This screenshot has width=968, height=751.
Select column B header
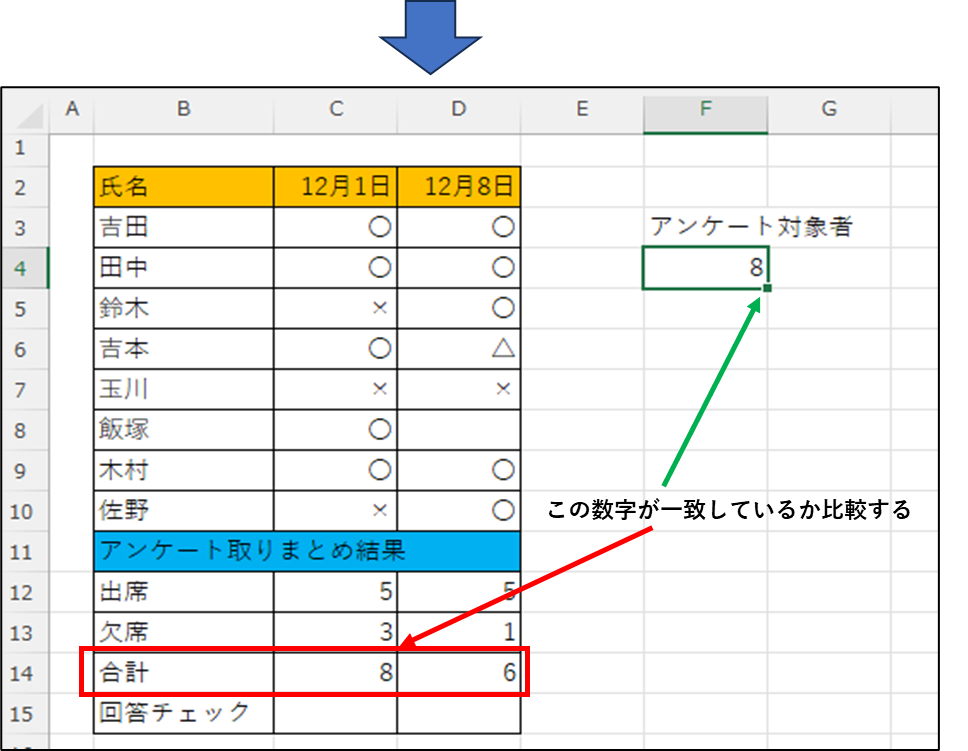183,109
